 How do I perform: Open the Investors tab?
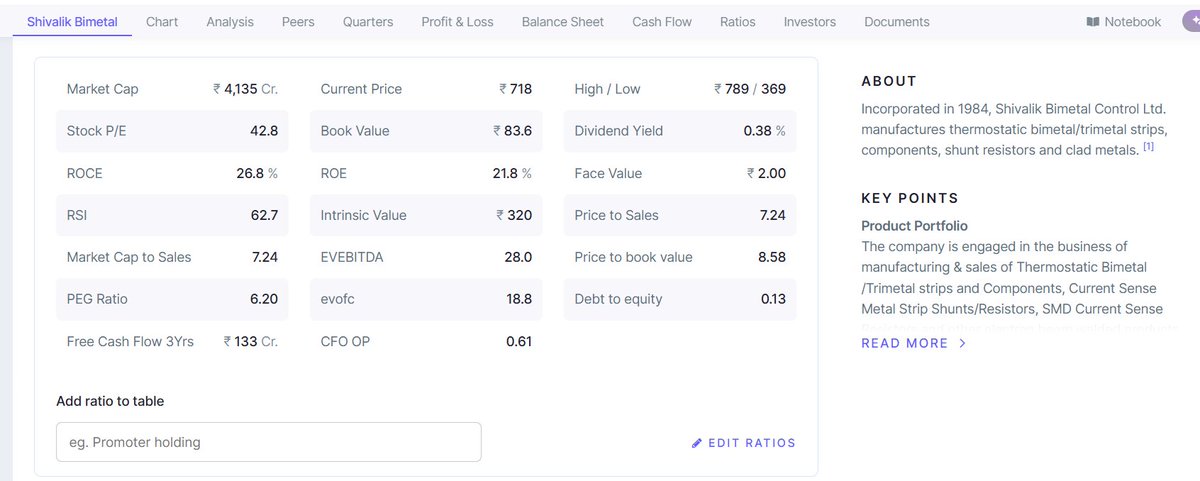(810, 22)
